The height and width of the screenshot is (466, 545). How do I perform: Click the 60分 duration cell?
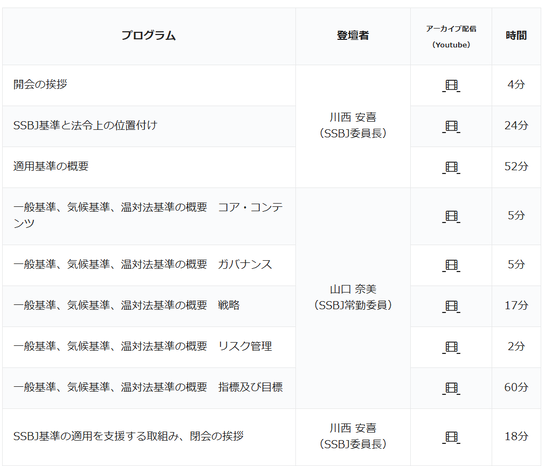[x=516, y=387]
